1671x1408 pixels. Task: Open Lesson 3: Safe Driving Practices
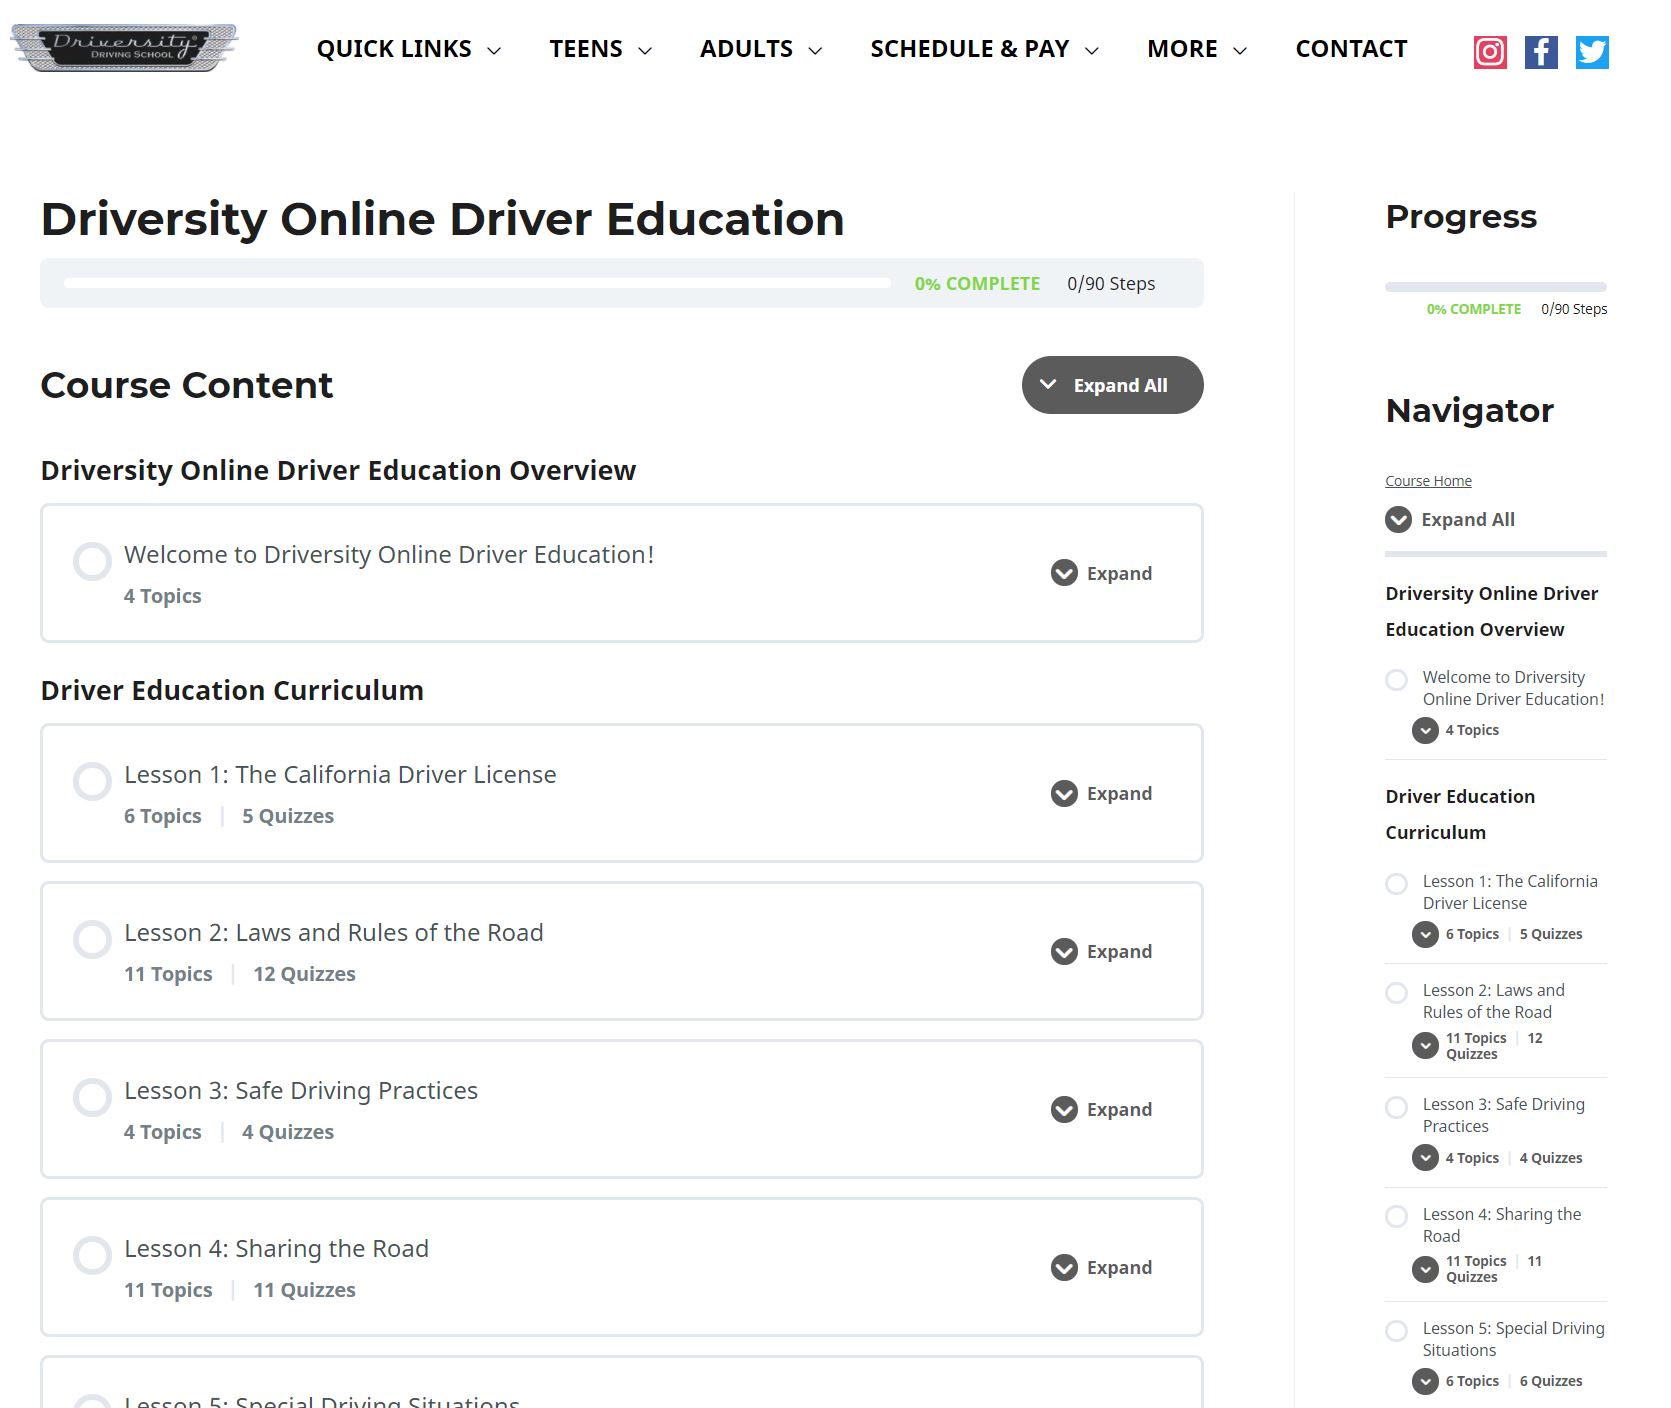301,1090
